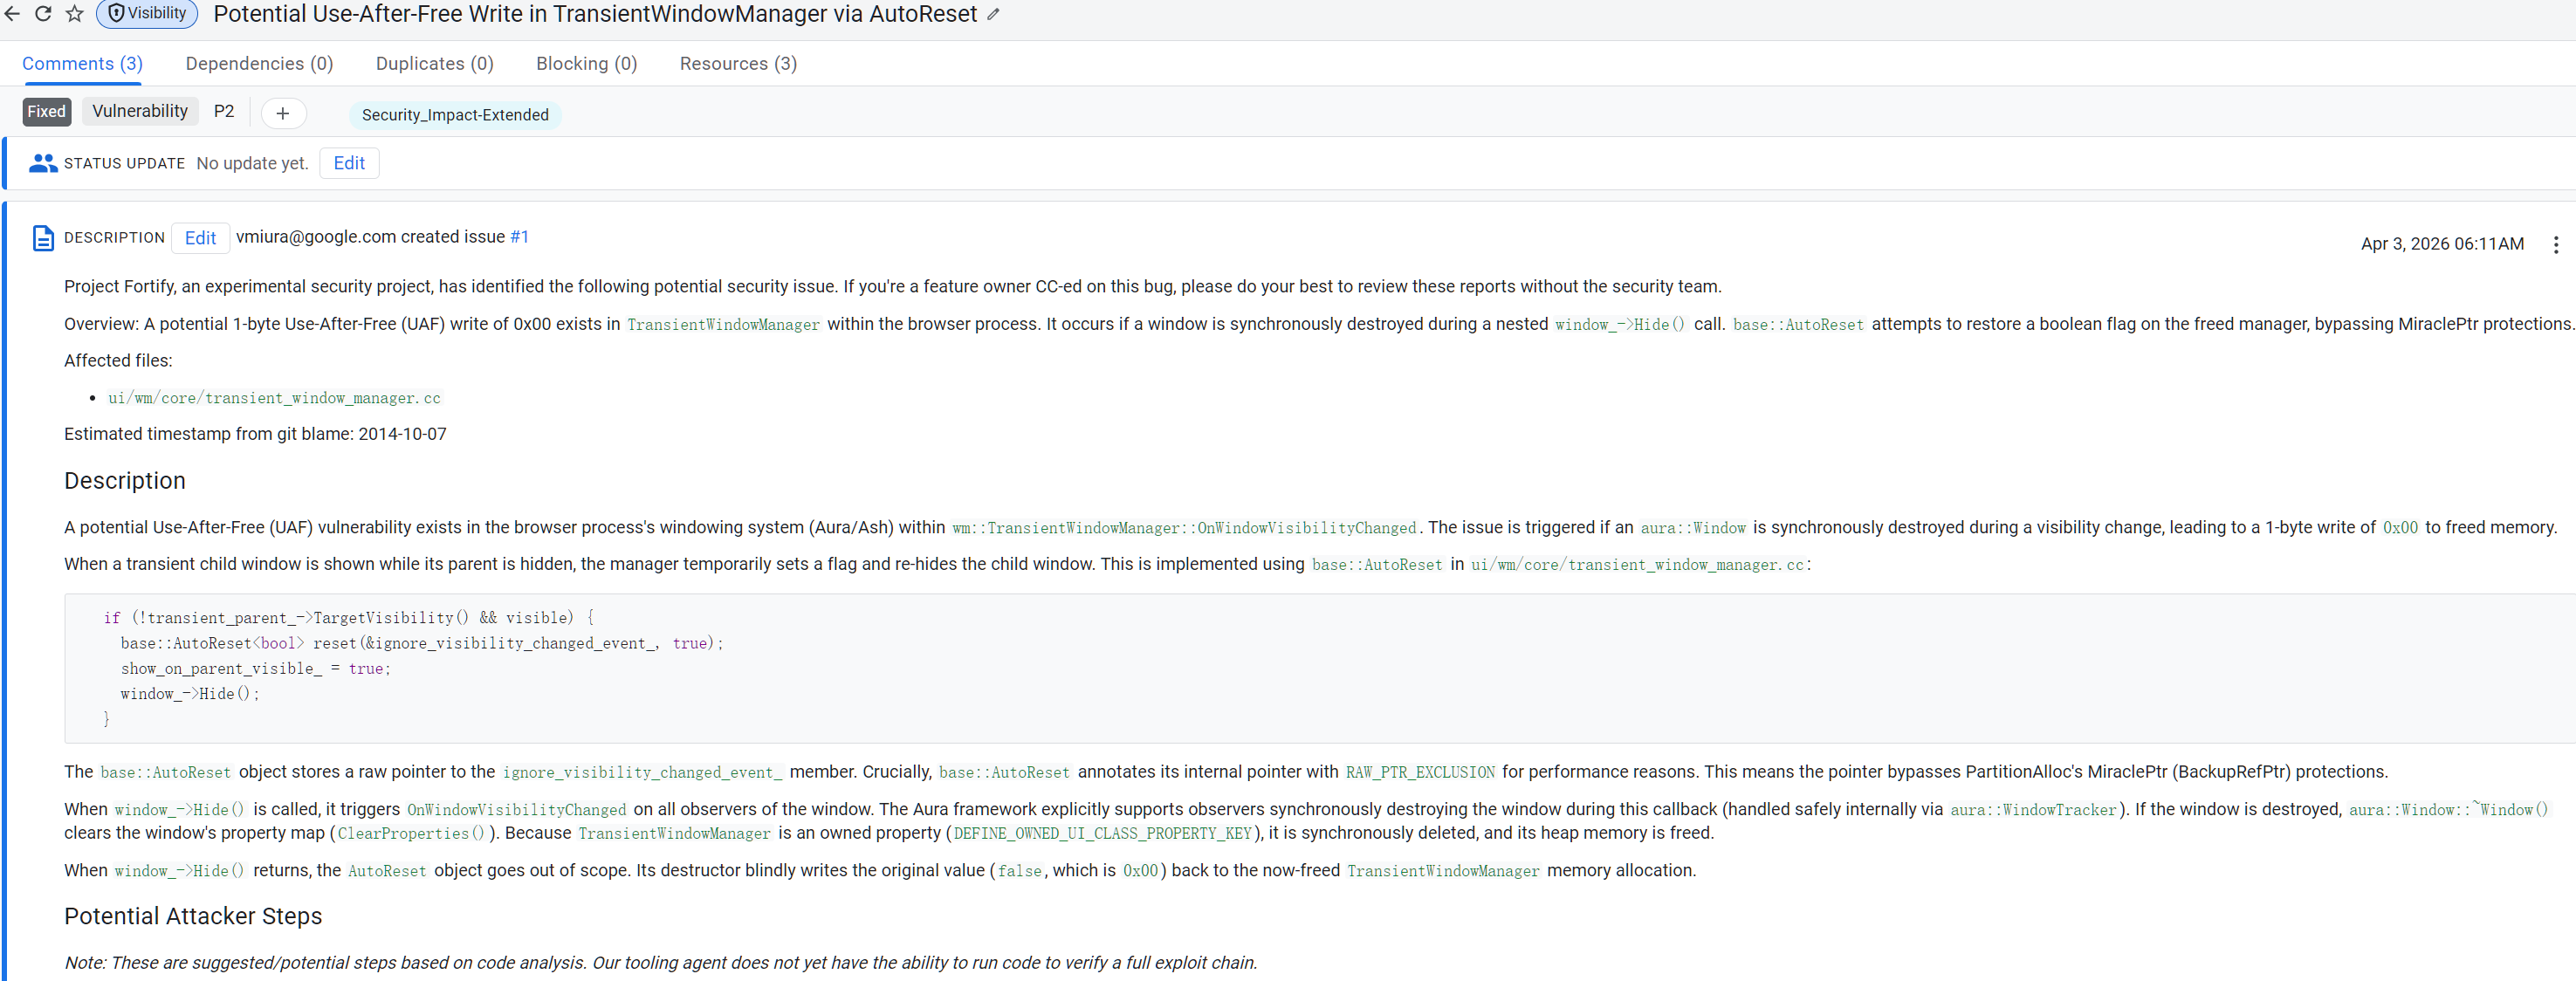Viewport: 2576px width, 981px height.
Task: Click Edit next to status update
Action: (349, 163)
